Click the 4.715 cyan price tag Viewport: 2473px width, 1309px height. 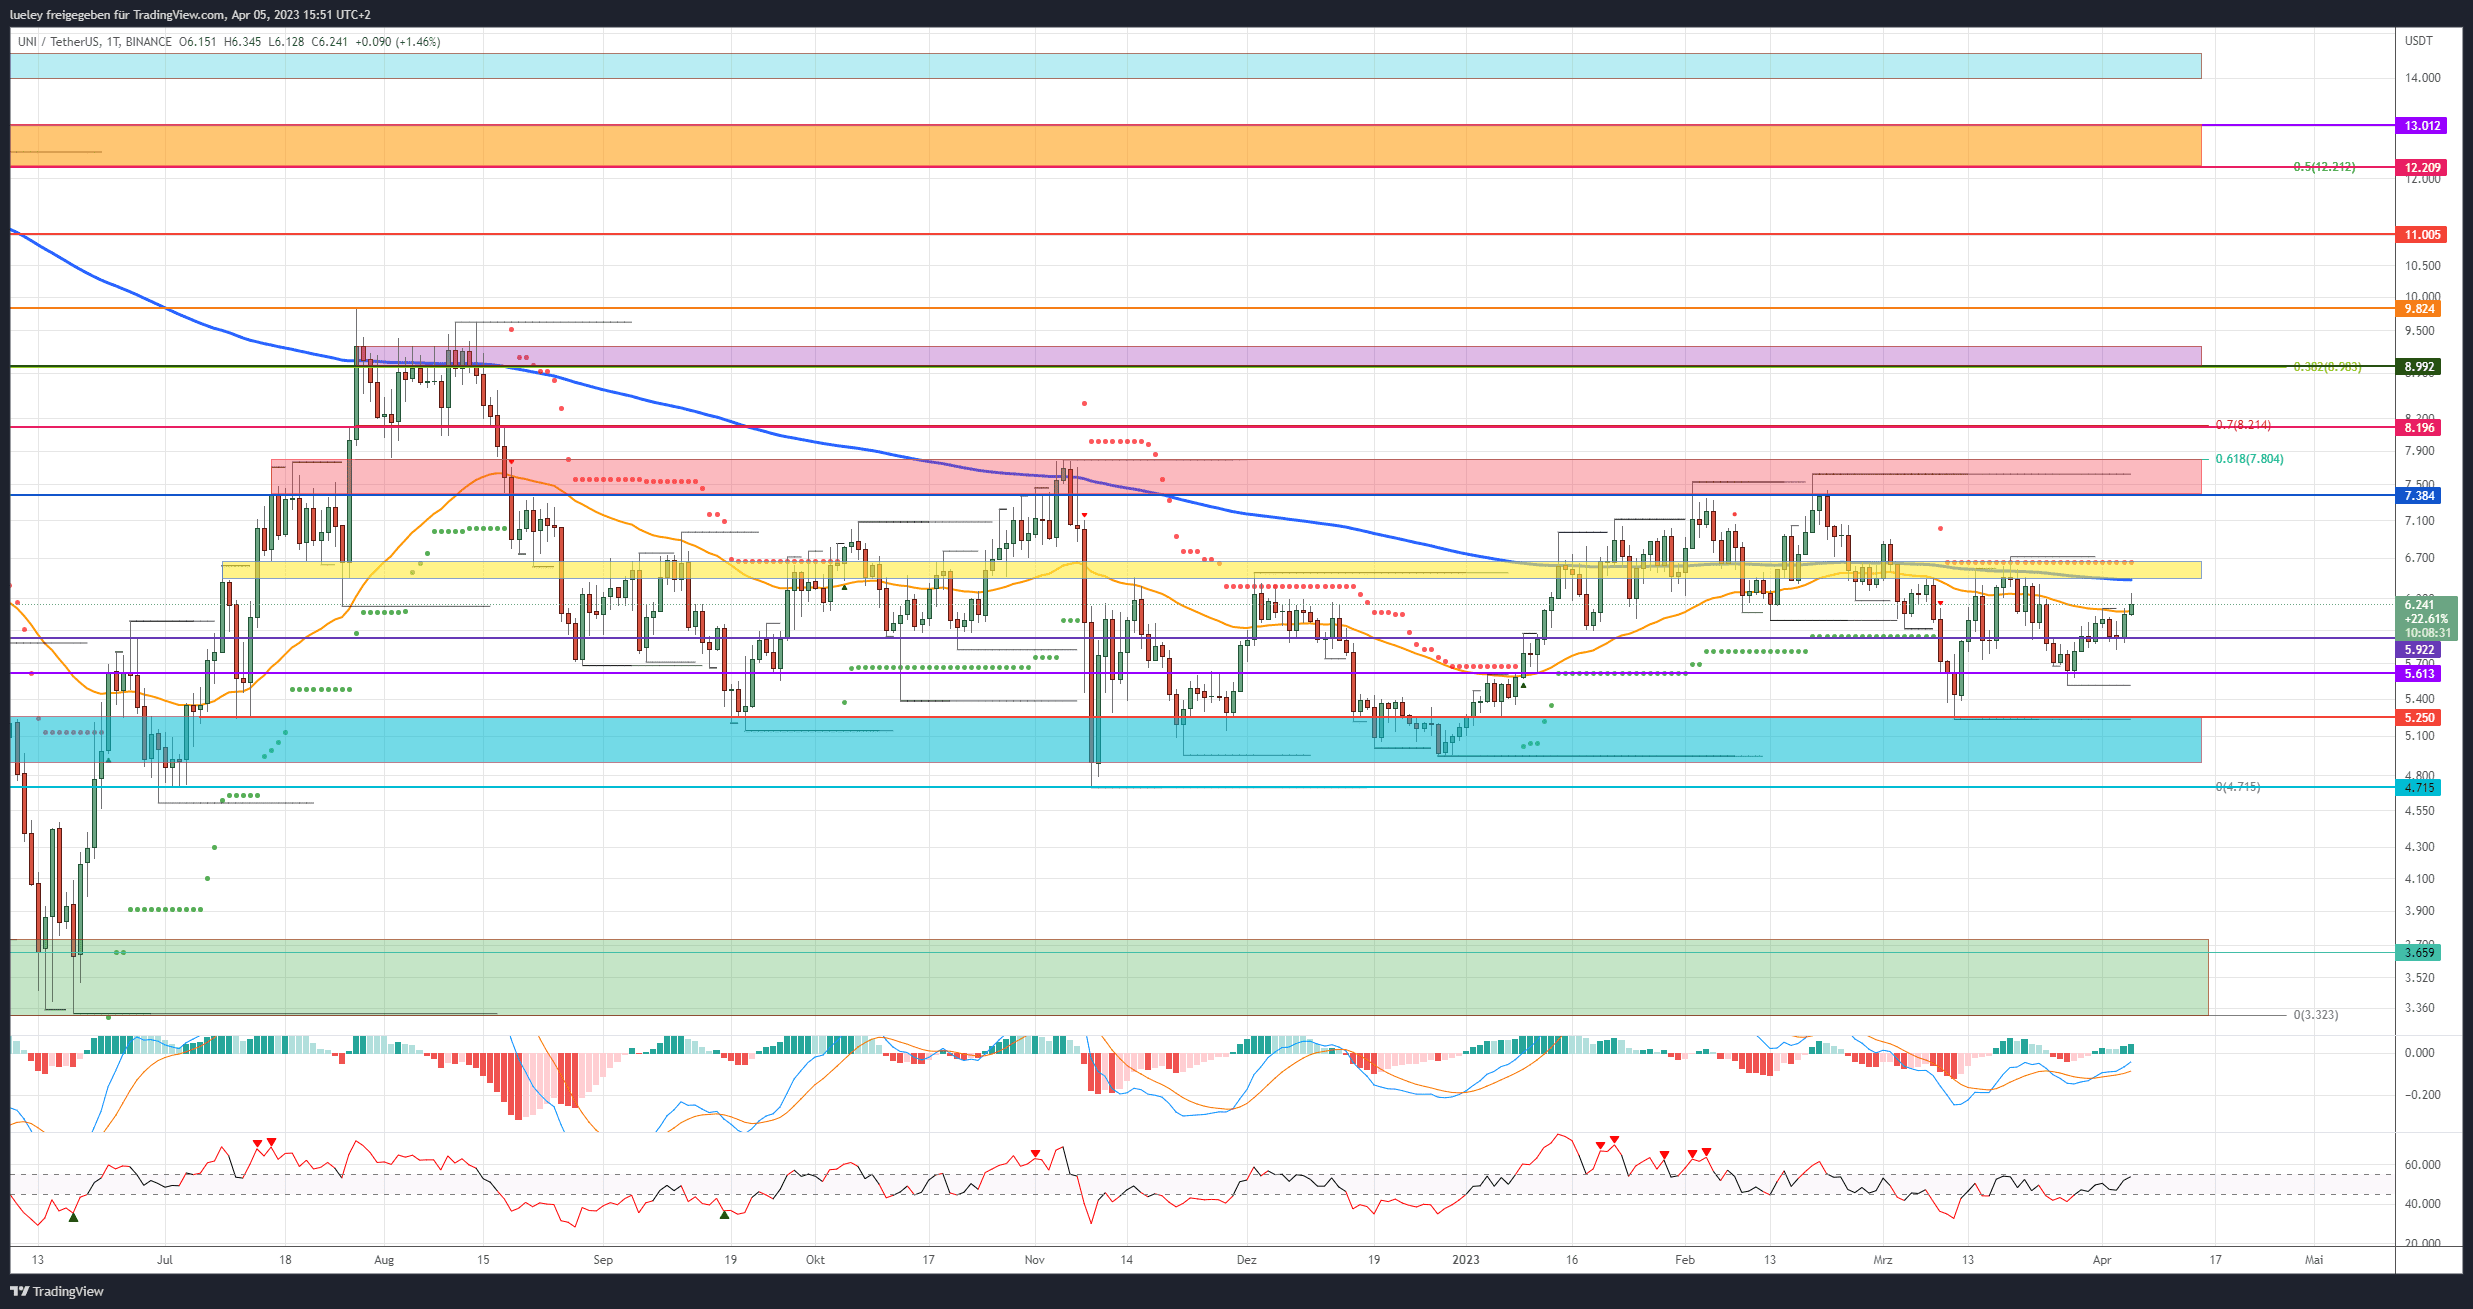[x=2419, y=788]
